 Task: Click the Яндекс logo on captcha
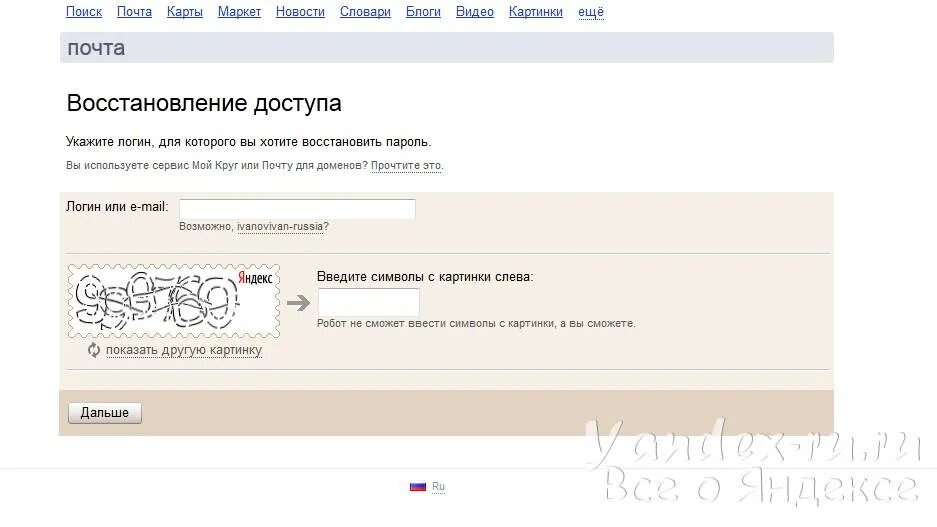(255, 278)
